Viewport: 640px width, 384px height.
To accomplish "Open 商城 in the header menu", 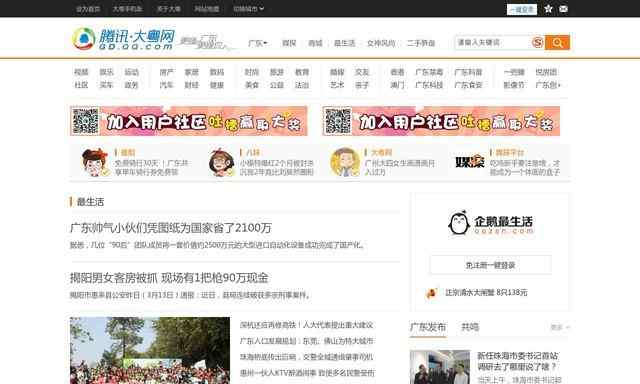I will coord(315,43).
